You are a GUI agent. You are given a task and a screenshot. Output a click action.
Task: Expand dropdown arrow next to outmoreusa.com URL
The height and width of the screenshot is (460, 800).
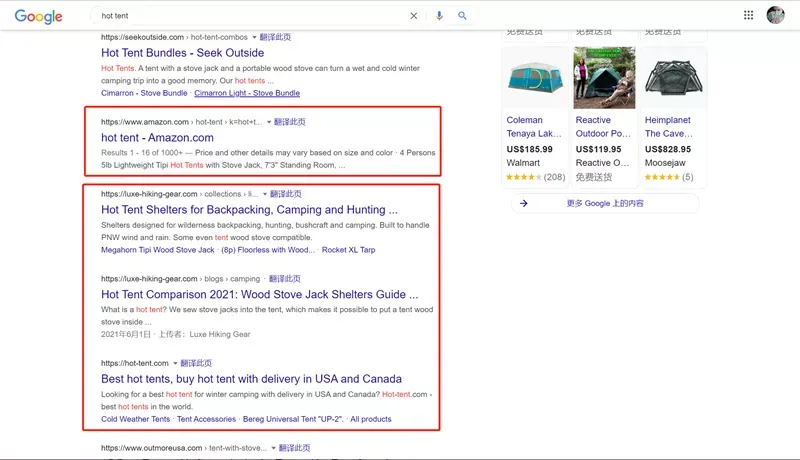[273, 448]
